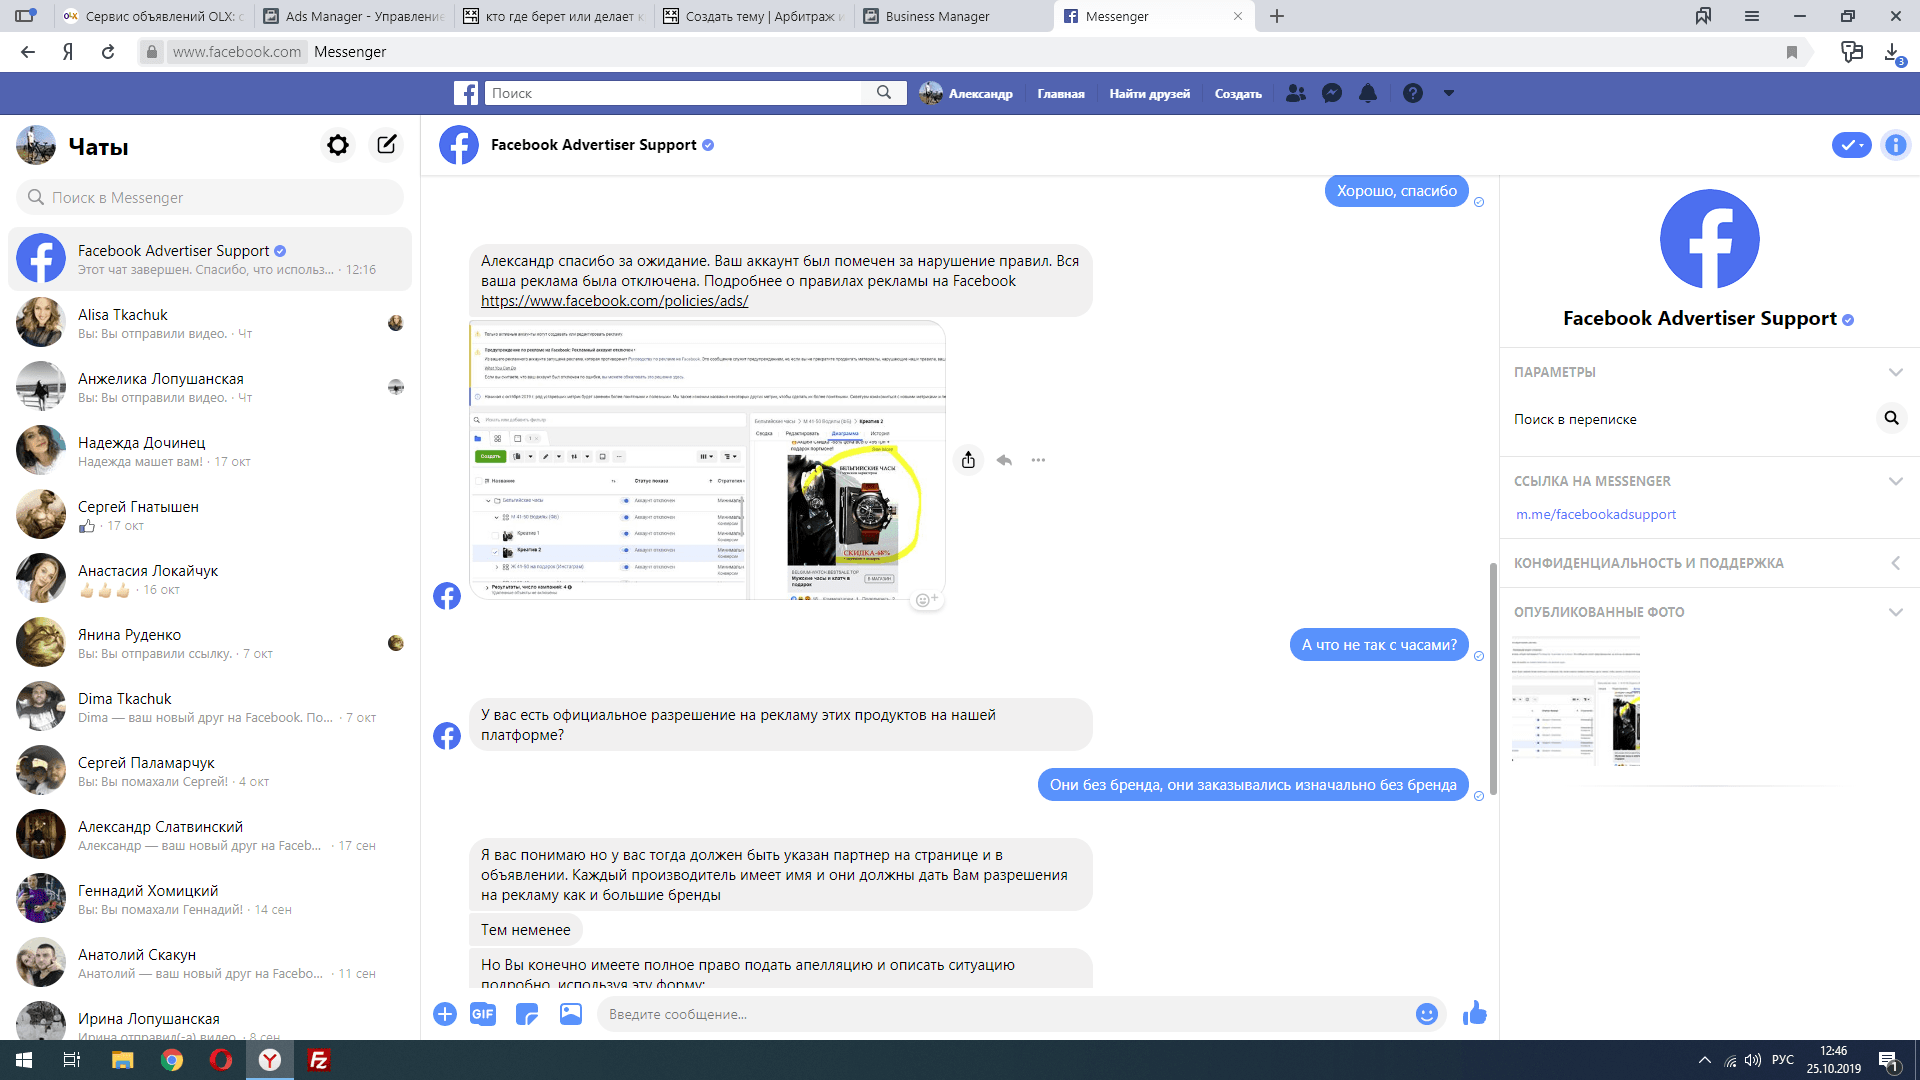Screen dimensions: 1920x1080
Task: Open Messenger settings gear icon
Action: (338, 146)
